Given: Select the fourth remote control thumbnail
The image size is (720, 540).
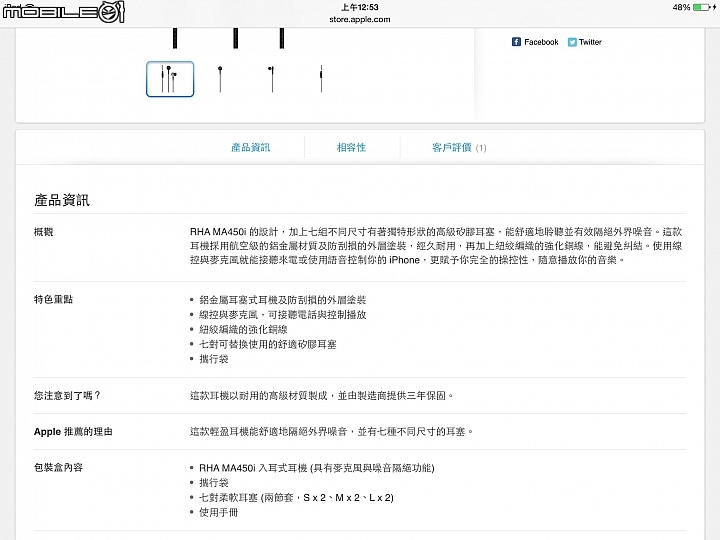Looking at the screenshot, I should coord(321,79).
